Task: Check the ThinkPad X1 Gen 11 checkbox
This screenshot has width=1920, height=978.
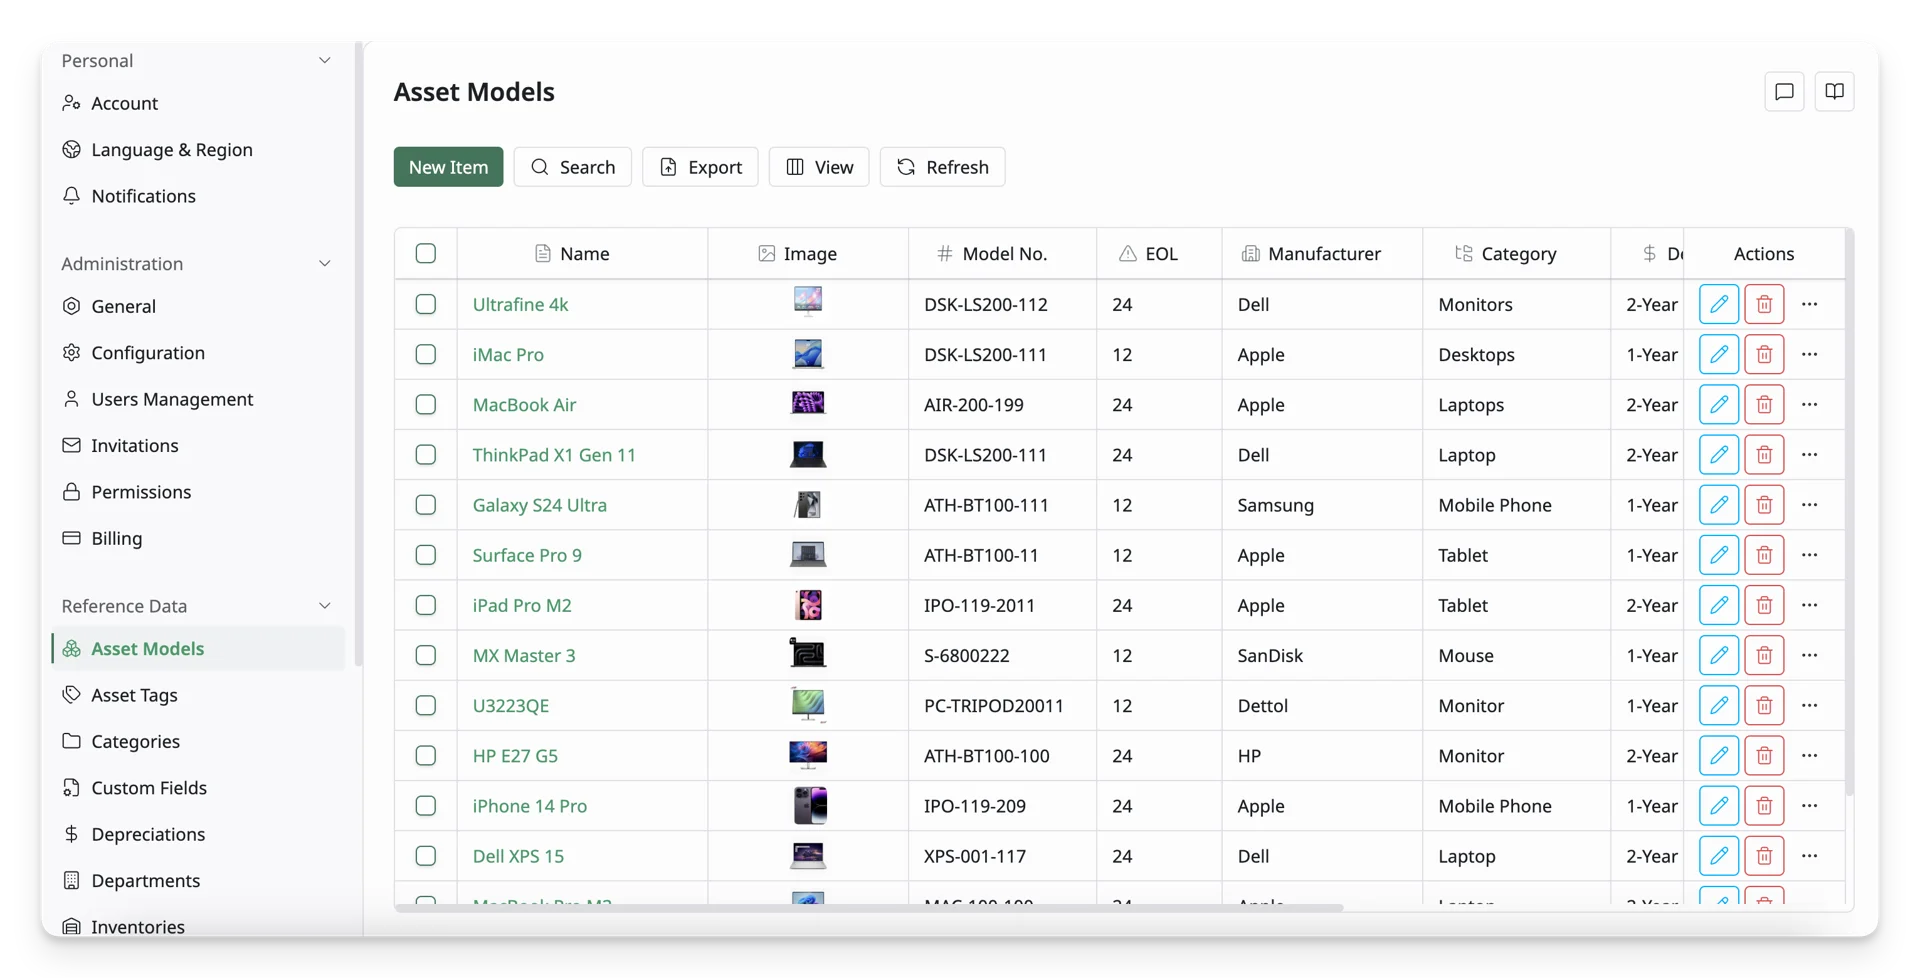Action: 426,454
